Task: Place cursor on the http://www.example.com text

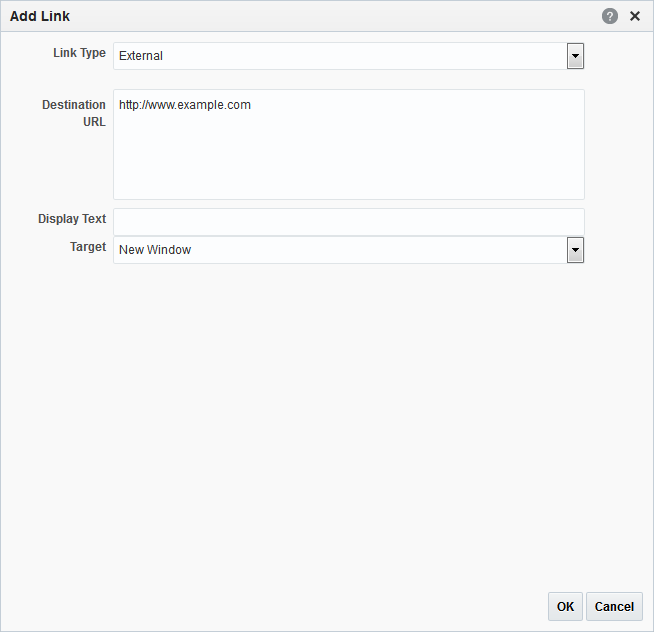Action: point(185,105)
